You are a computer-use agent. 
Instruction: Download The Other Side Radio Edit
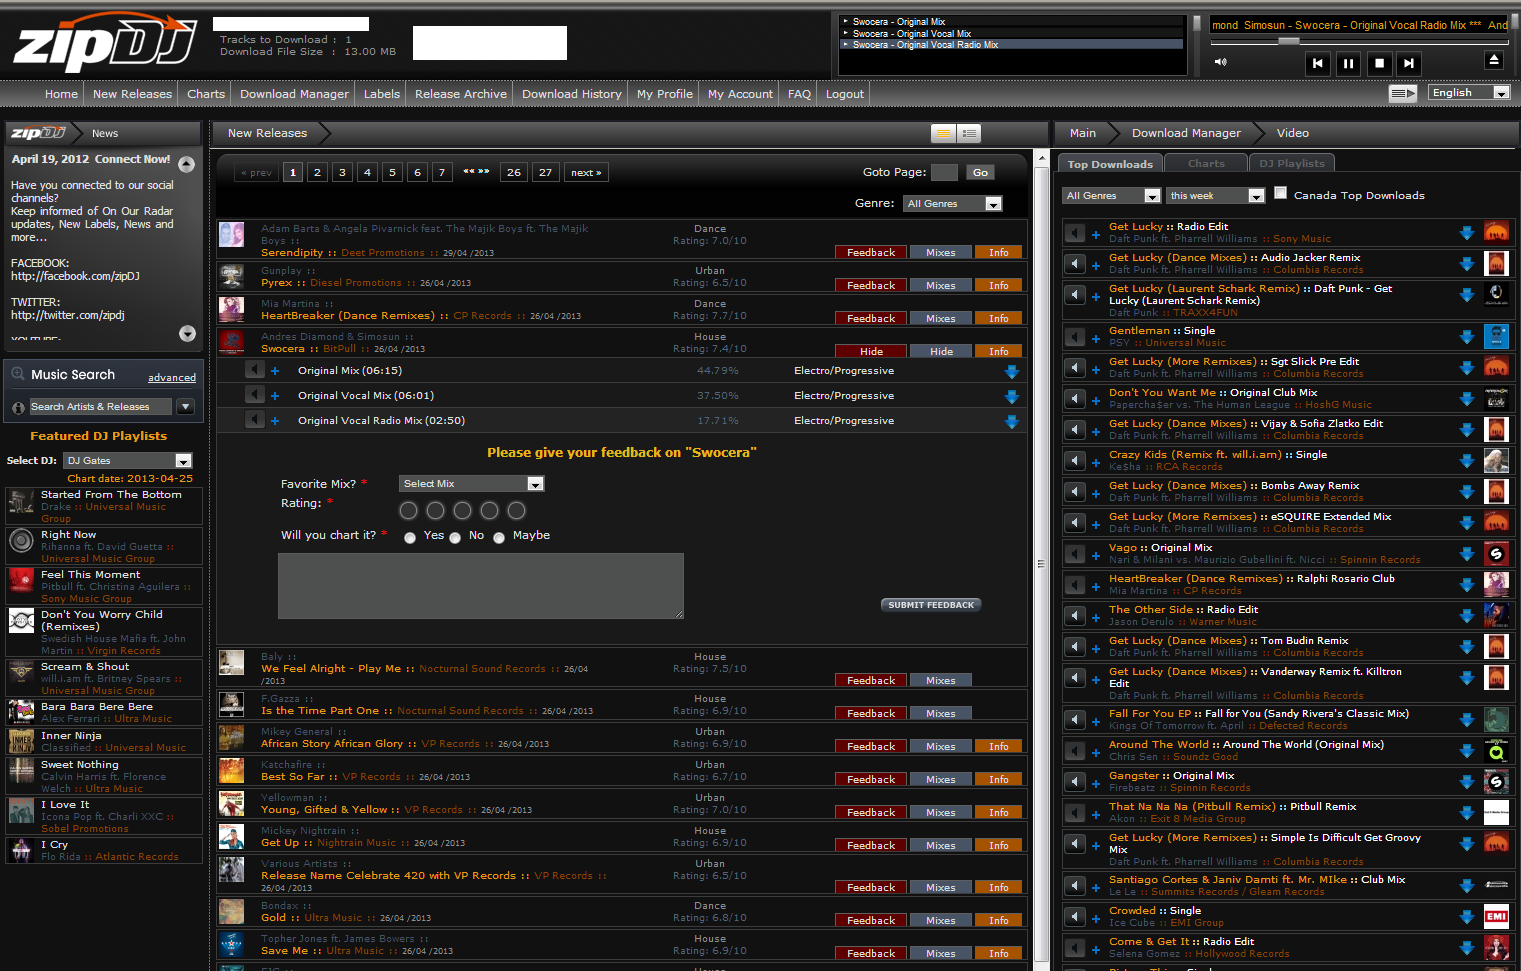pyautogui.click(x=1466, y=616)
